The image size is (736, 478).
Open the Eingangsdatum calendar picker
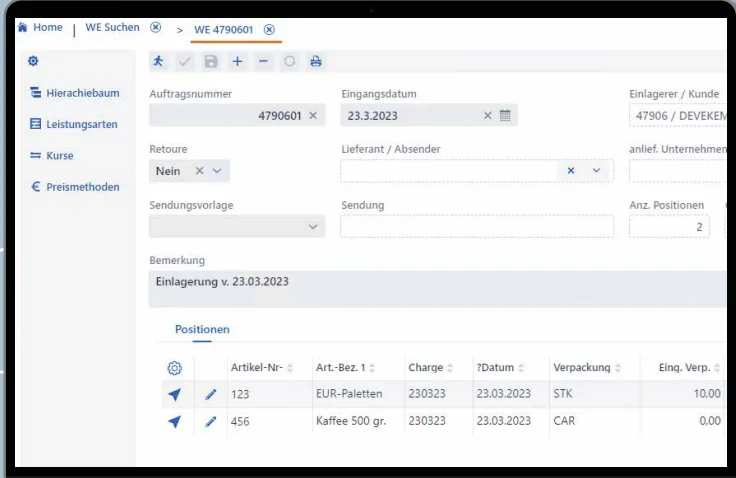pos(505,116)
